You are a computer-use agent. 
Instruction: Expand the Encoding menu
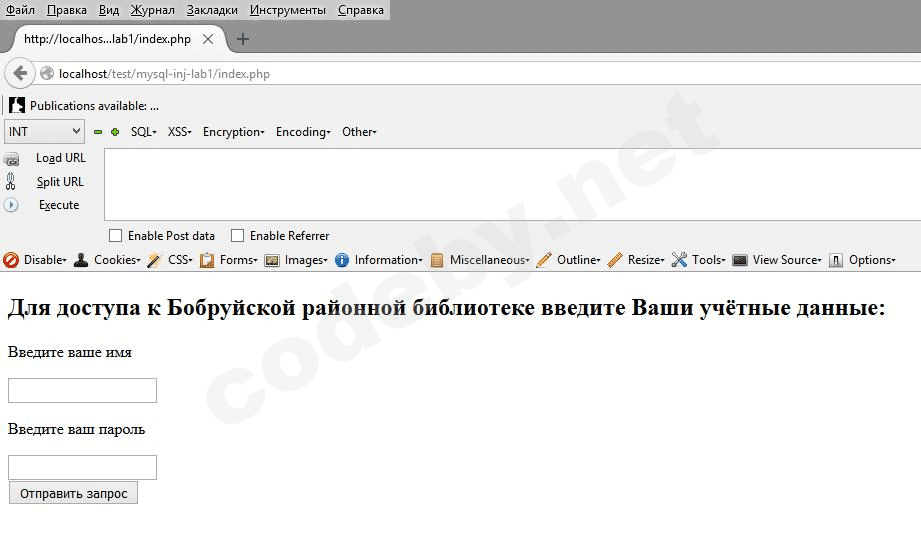[x=303, y=132]
